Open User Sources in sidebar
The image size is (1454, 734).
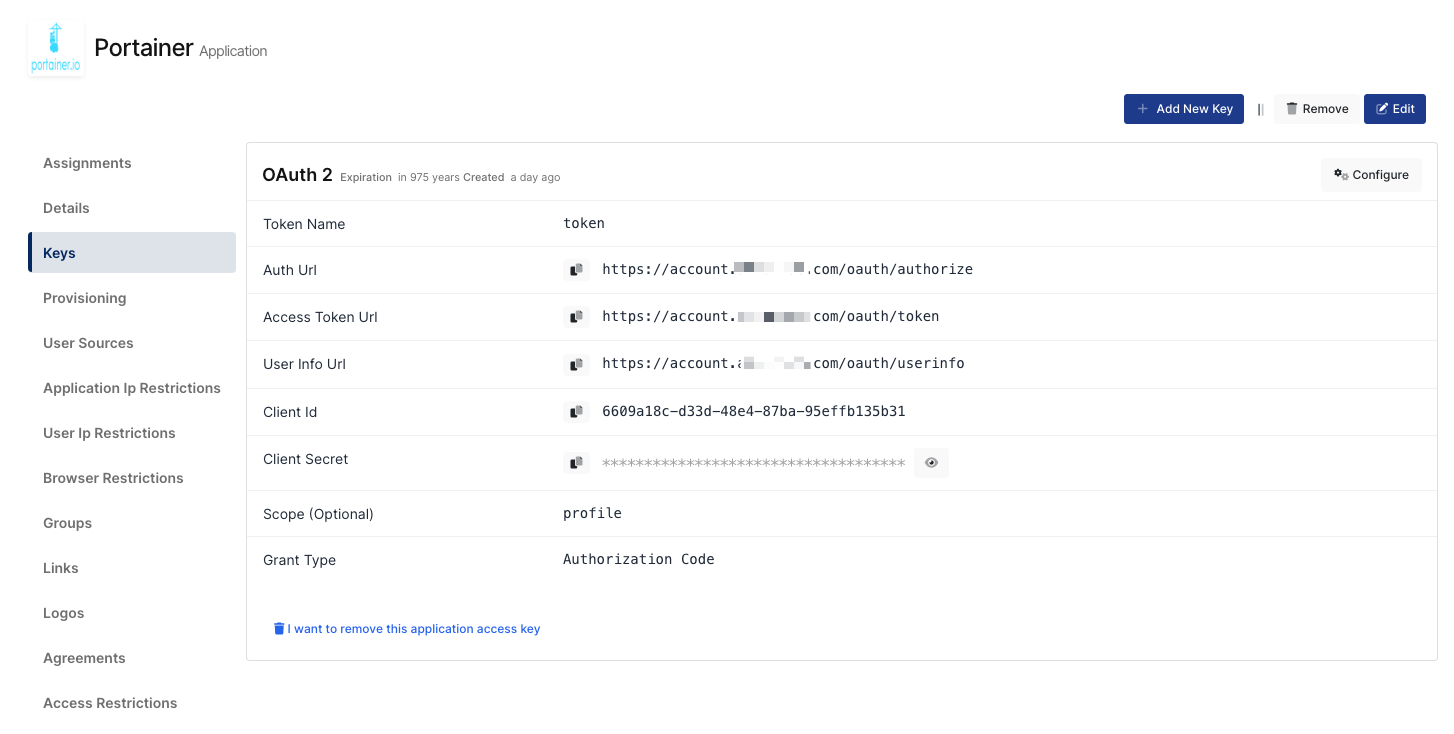[x=88, y=343]
